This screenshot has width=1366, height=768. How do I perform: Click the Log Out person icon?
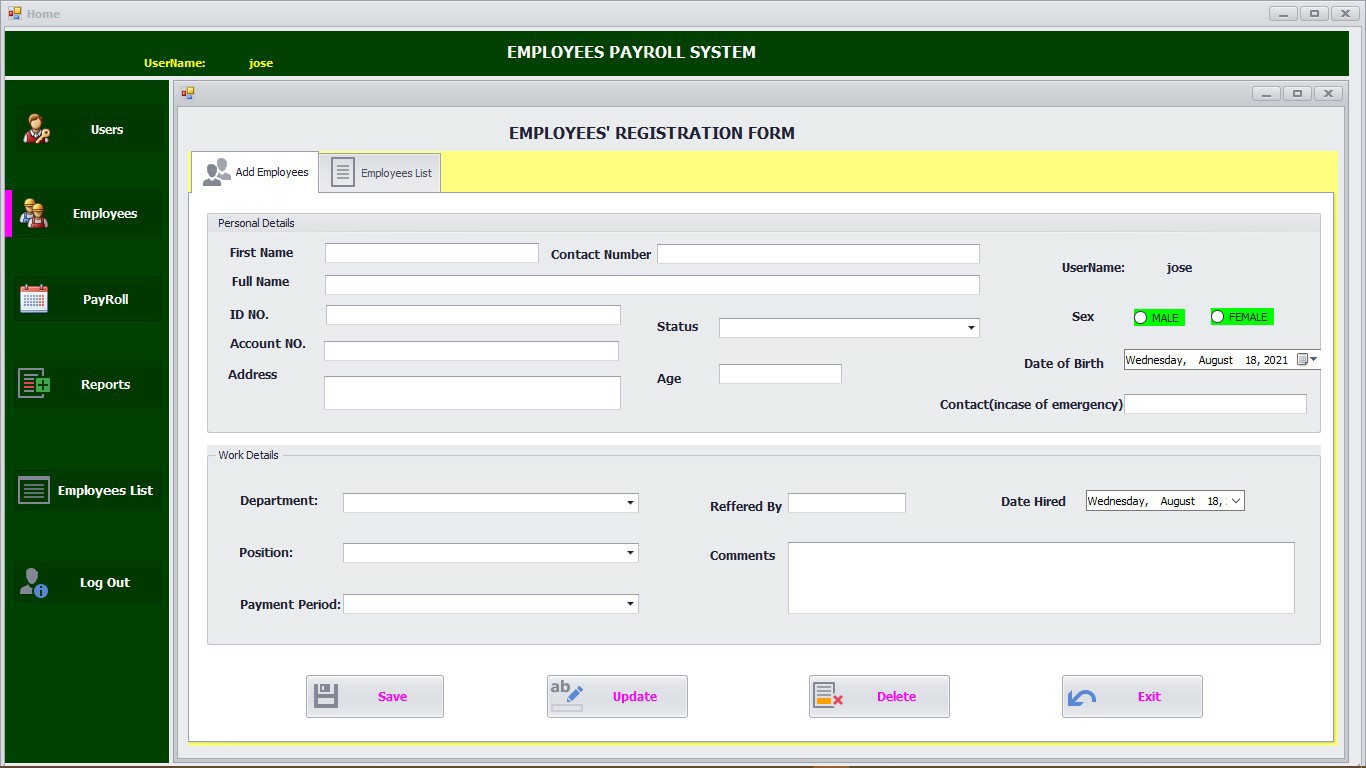click(x=33, y=581)
